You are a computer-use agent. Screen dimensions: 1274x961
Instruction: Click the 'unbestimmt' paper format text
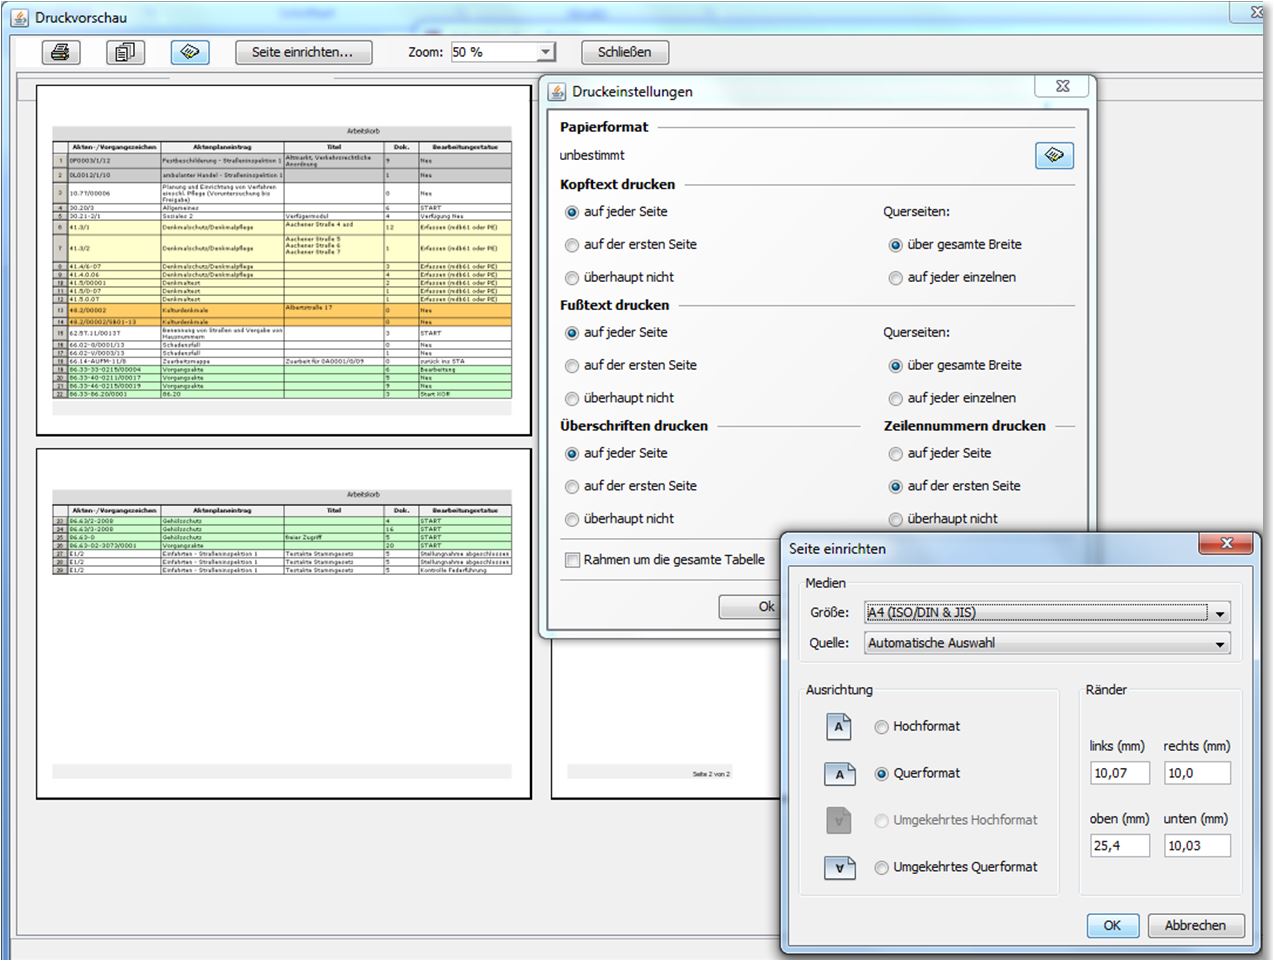point(592,155)
